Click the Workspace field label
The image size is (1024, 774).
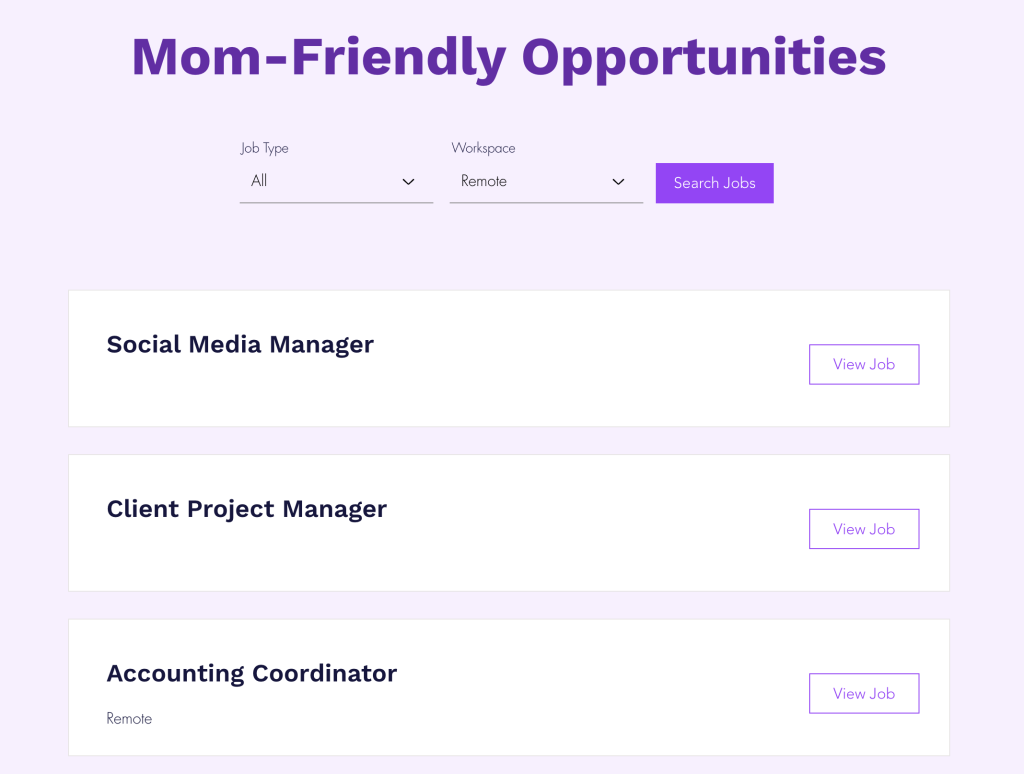click(x=483, y=148)
